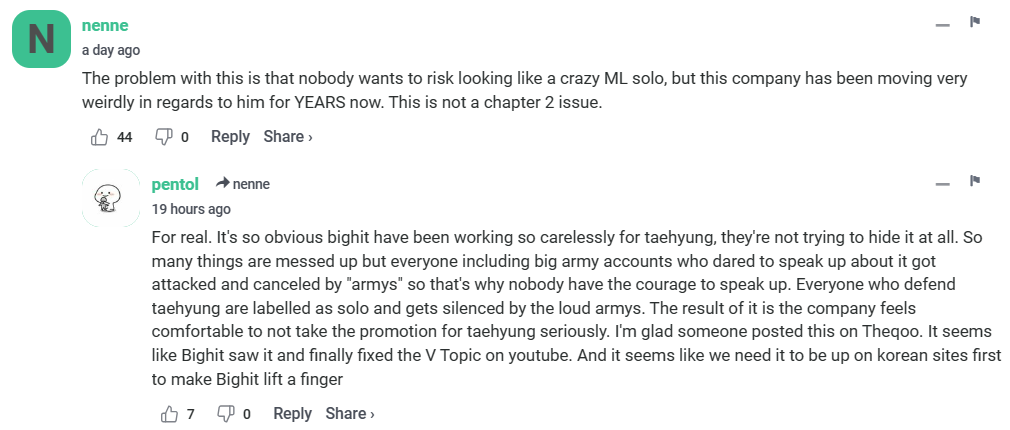The height and width of the screenshot is (430, 1010).
Task: Expand Share options under nenne's comment
Action: (288, 137)
